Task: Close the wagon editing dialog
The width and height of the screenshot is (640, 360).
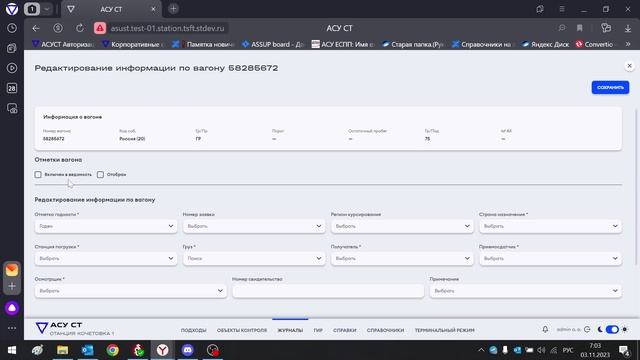Action: click(629, 66)
